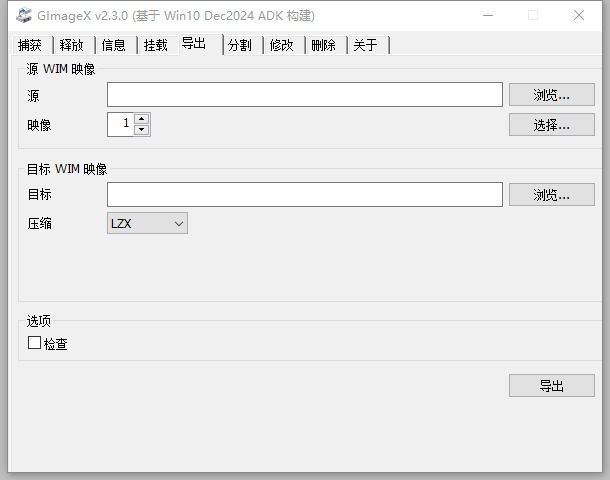Select the 删除 tab
Viewport: 610px width, 480px height.
324,45
